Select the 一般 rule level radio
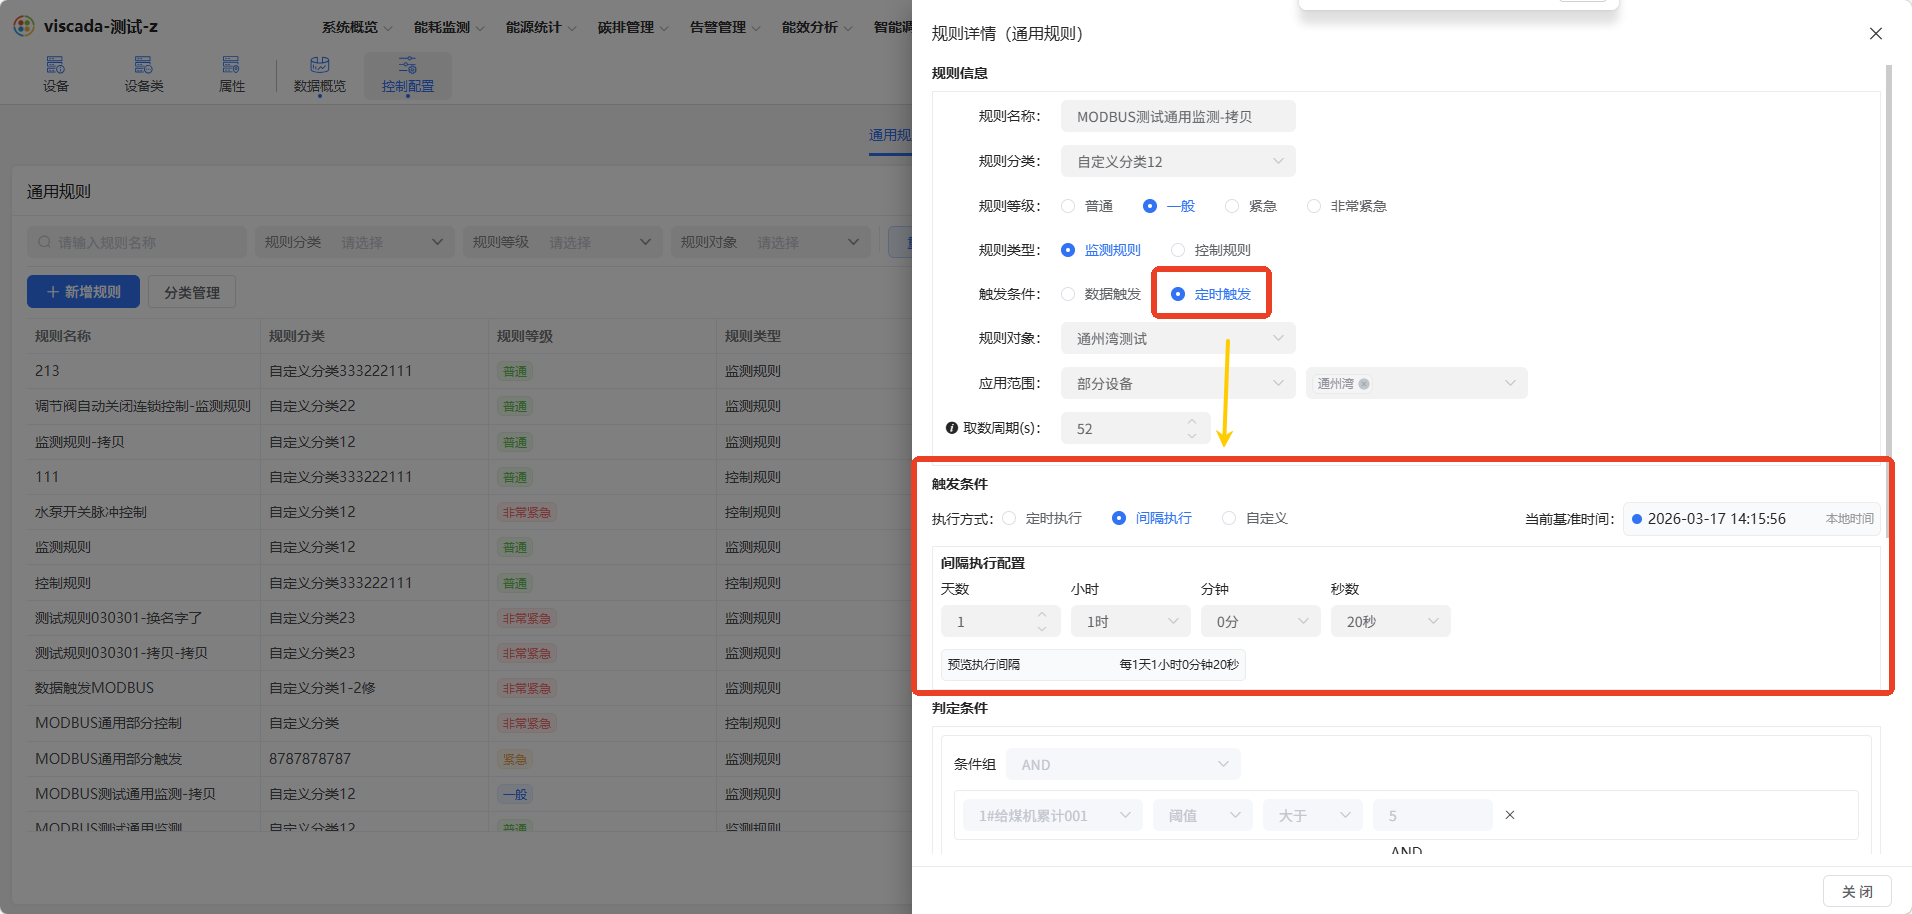This screenshot has width=1912, height=914. (x=1150, y=206)
